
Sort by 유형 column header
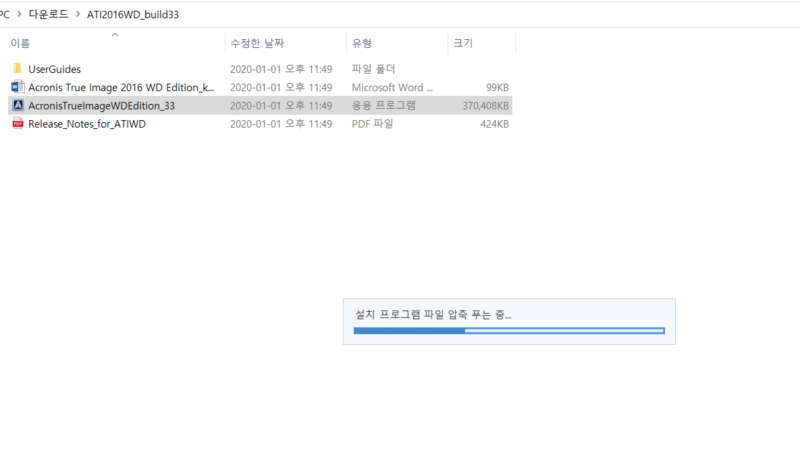[362, 43]
